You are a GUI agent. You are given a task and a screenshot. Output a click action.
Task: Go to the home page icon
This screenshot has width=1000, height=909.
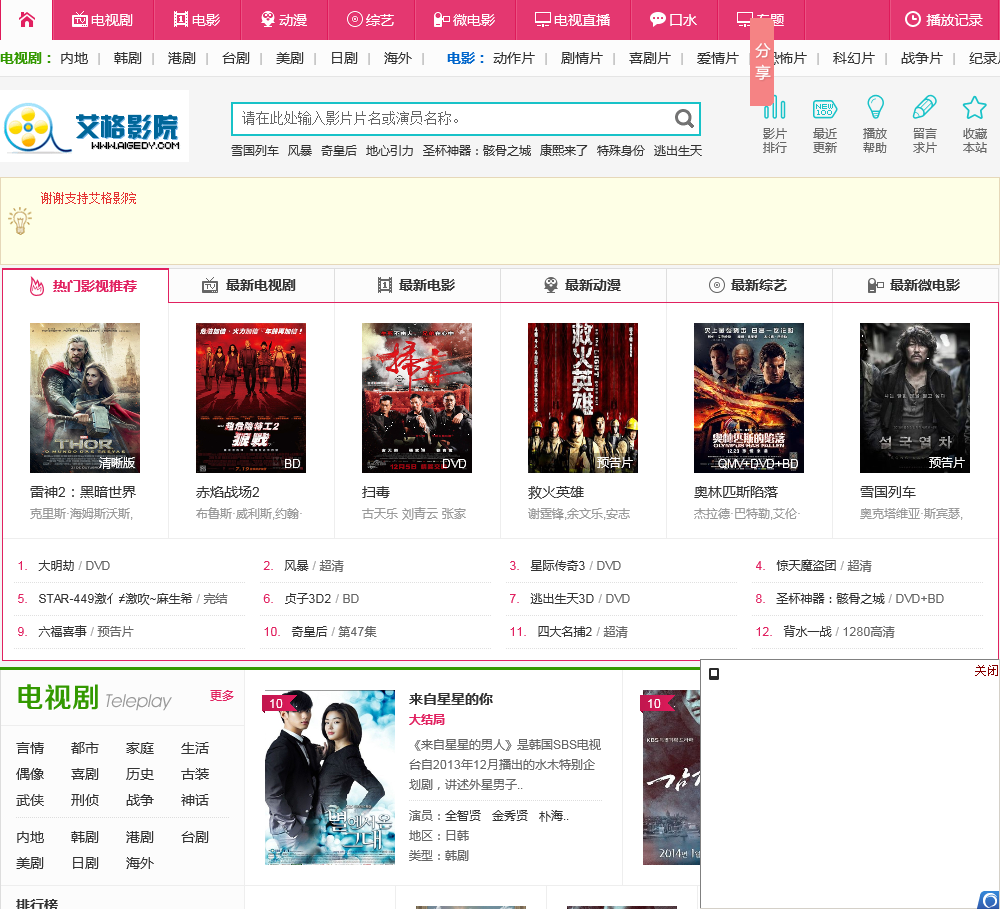pyautogui.click(x=27, y=20)
